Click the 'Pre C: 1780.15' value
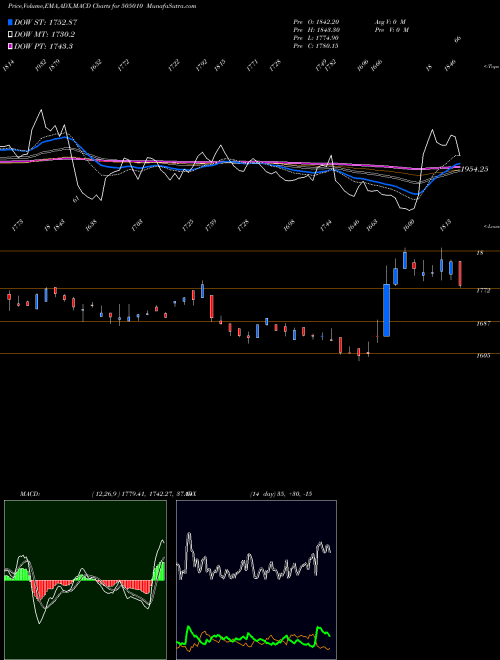This screenshot has height=660, width=500. point(316,46)
